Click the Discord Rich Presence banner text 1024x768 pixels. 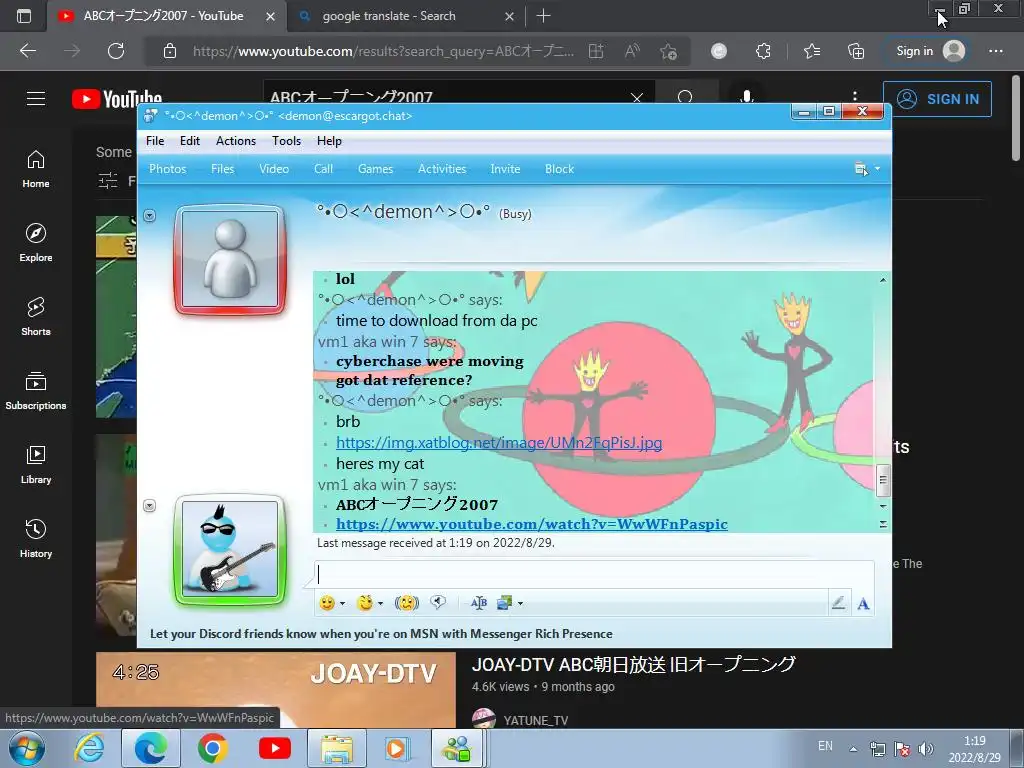(381, 633)
